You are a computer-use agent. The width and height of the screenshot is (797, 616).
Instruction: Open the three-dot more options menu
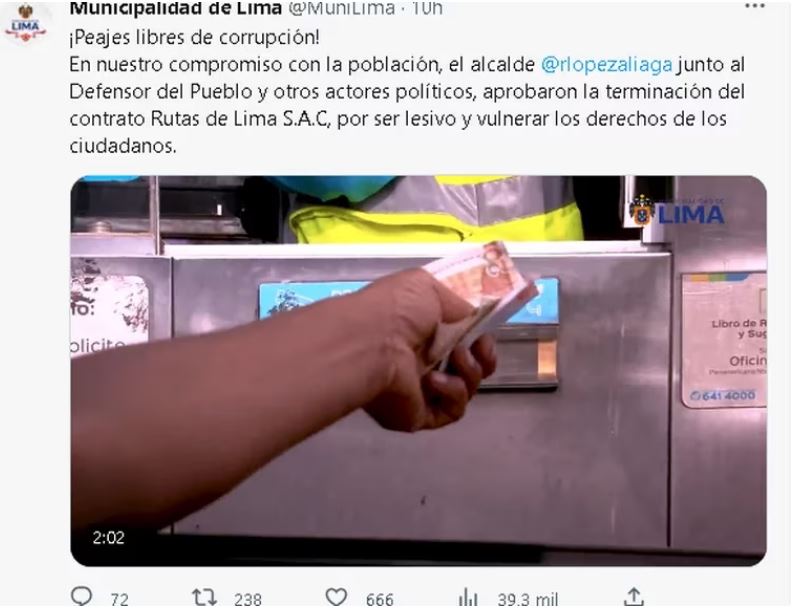755,6
